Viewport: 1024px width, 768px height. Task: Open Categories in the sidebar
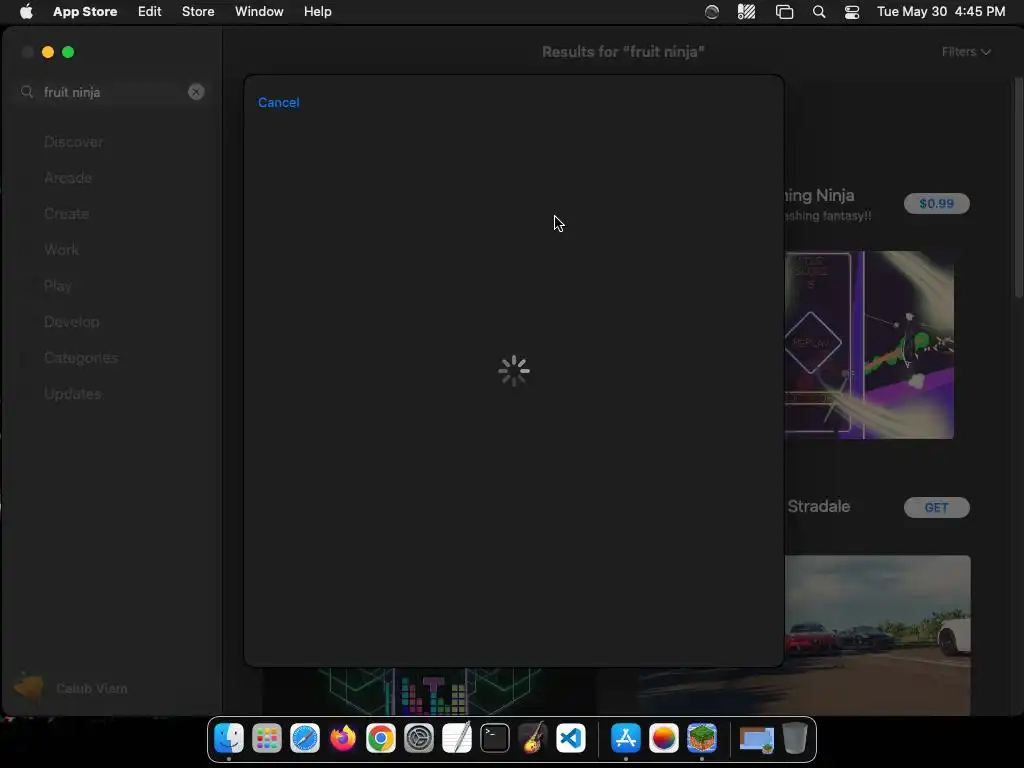pos(81,358)
